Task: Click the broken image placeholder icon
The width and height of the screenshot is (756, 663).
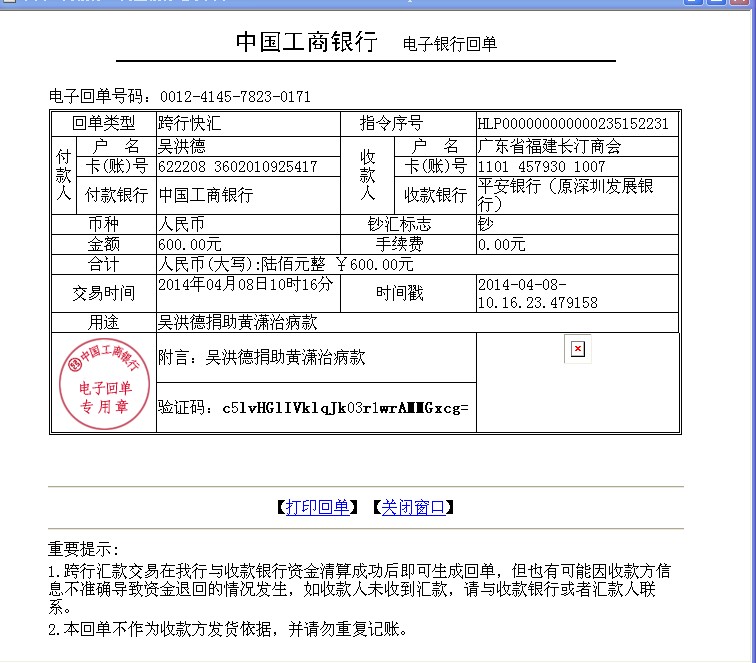Action: point(576,349)
